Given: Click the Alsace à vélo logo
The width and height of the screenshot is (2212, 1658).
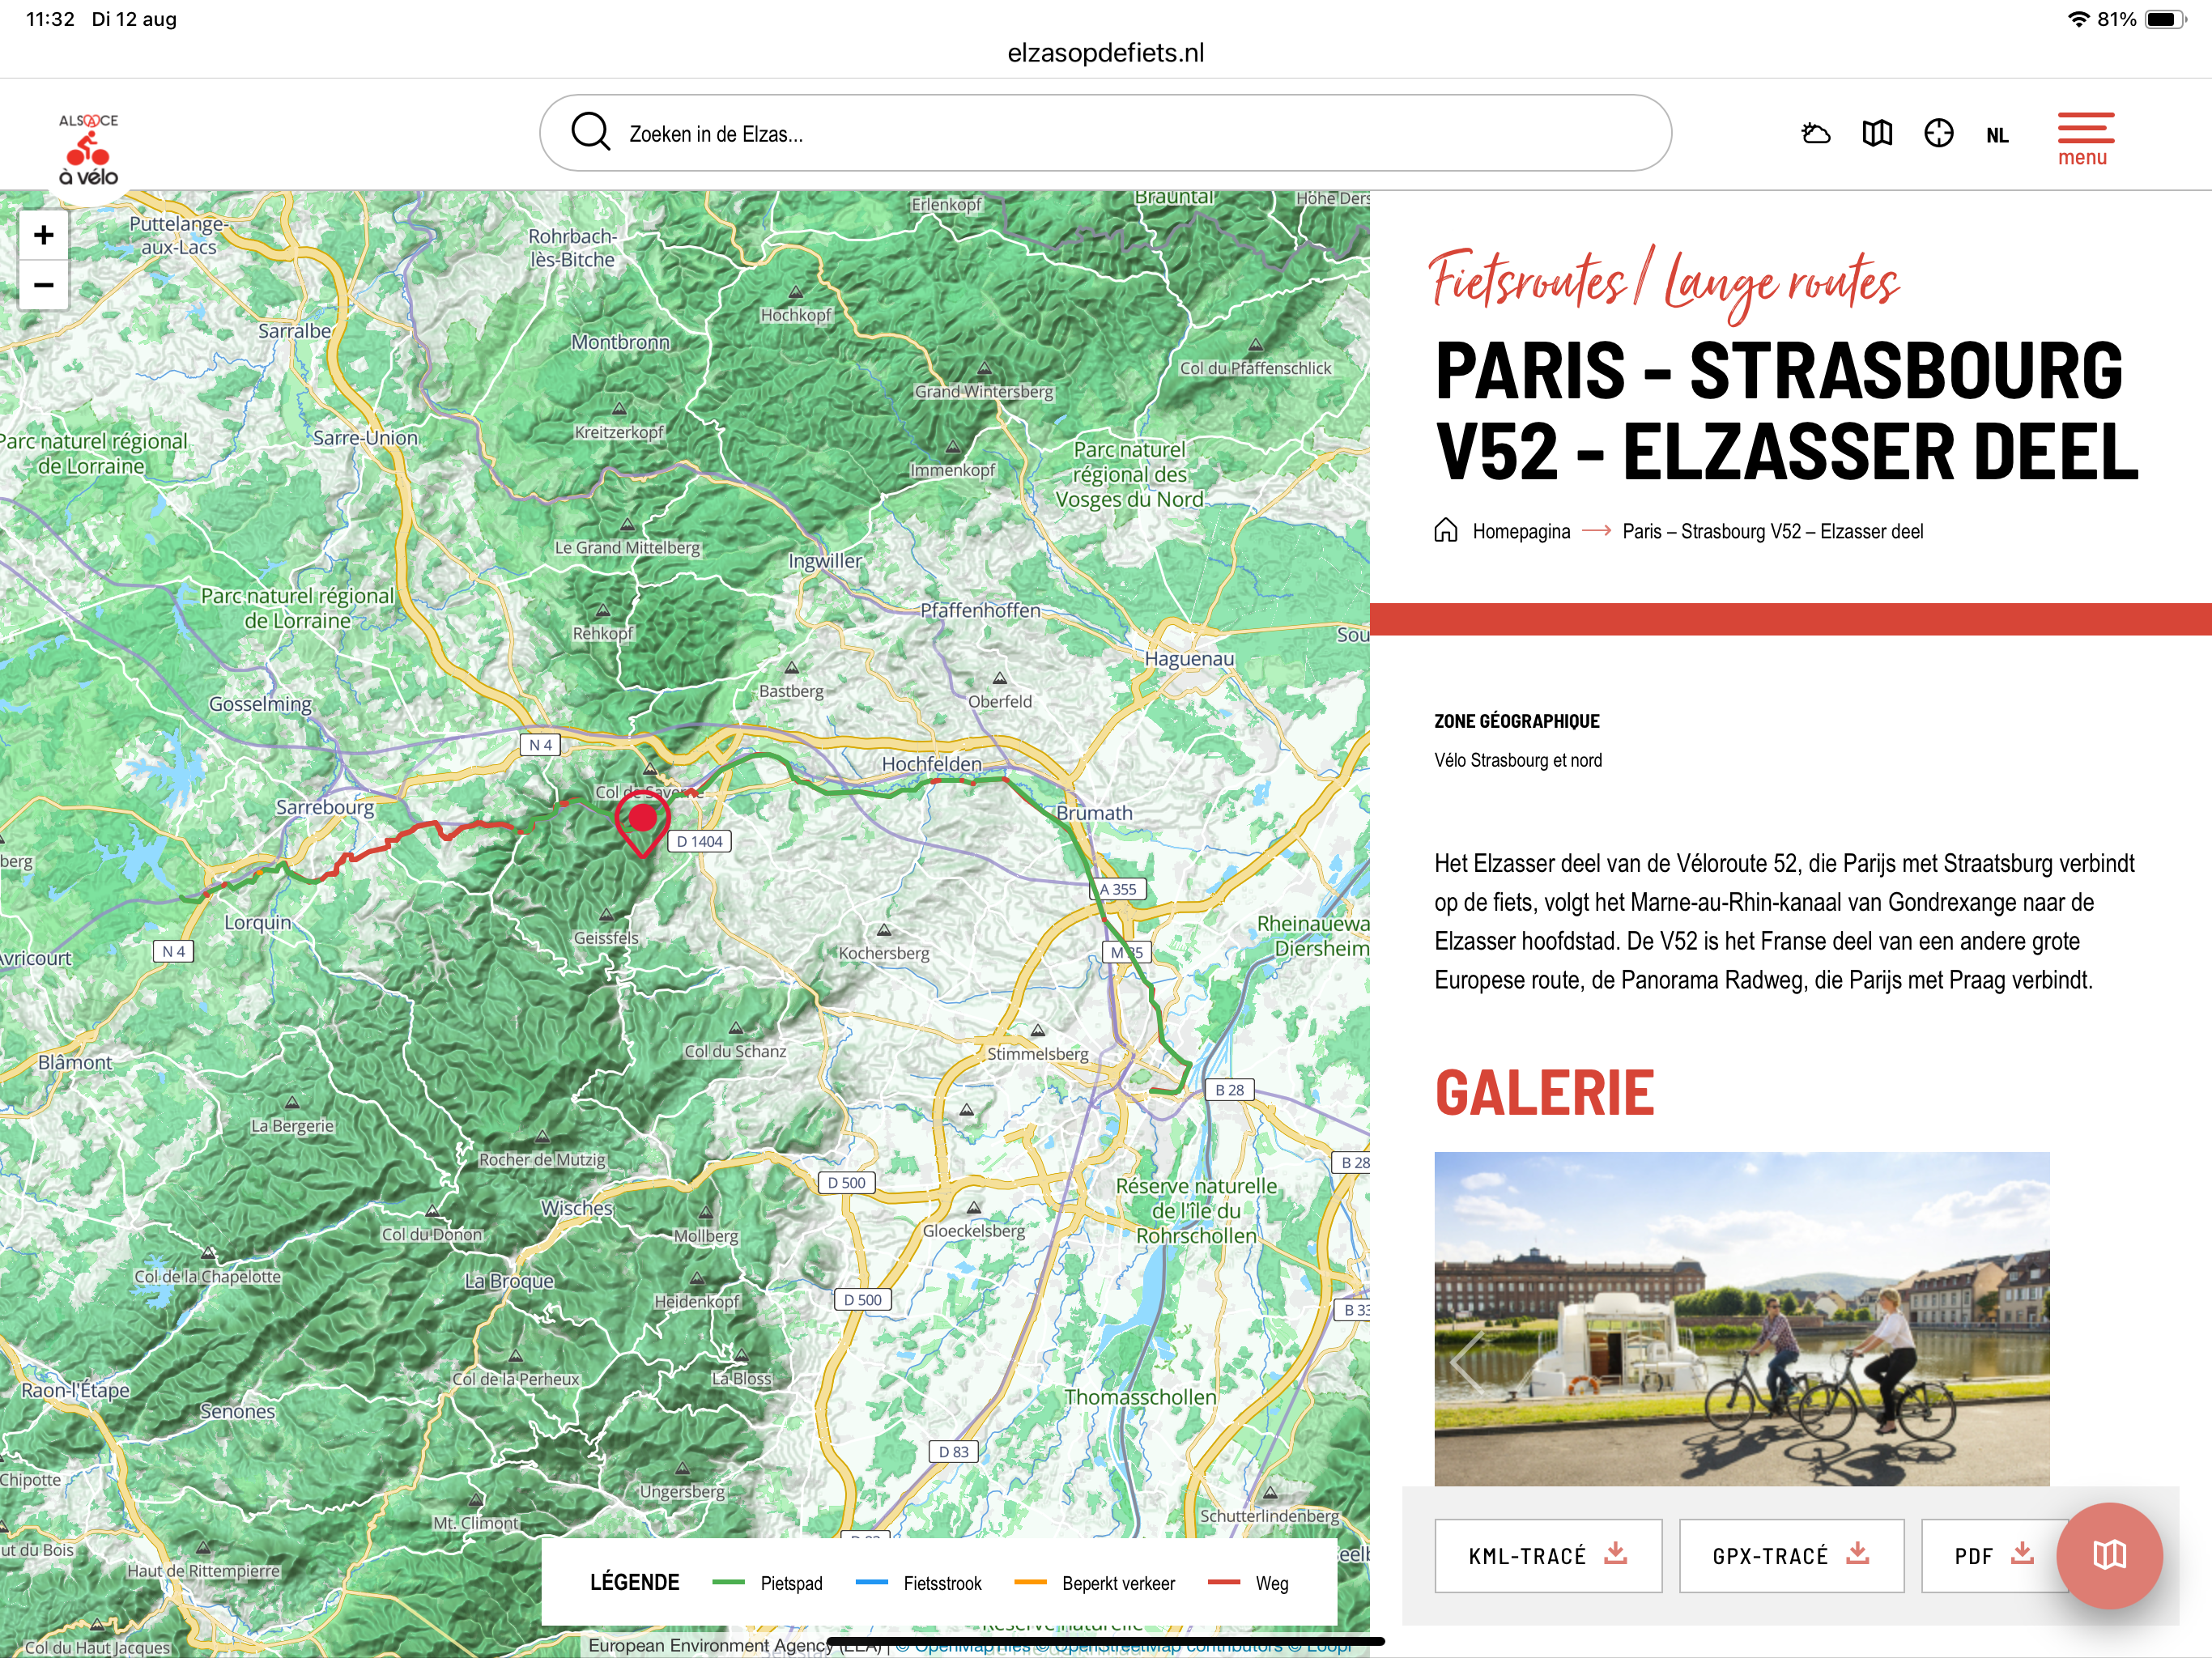Looking at the screenshot, I should (x=88, y=149).
